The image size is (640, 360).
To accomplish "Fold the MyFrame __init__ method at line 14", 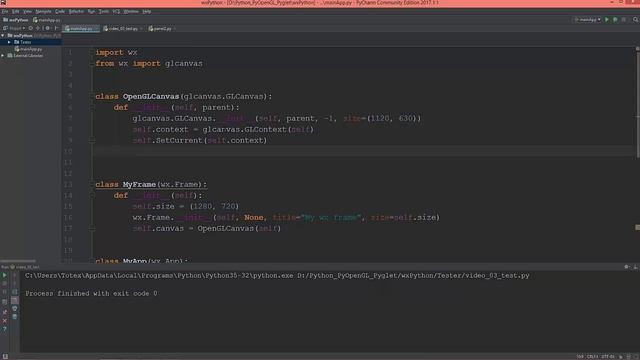I will tap(92, 196).
